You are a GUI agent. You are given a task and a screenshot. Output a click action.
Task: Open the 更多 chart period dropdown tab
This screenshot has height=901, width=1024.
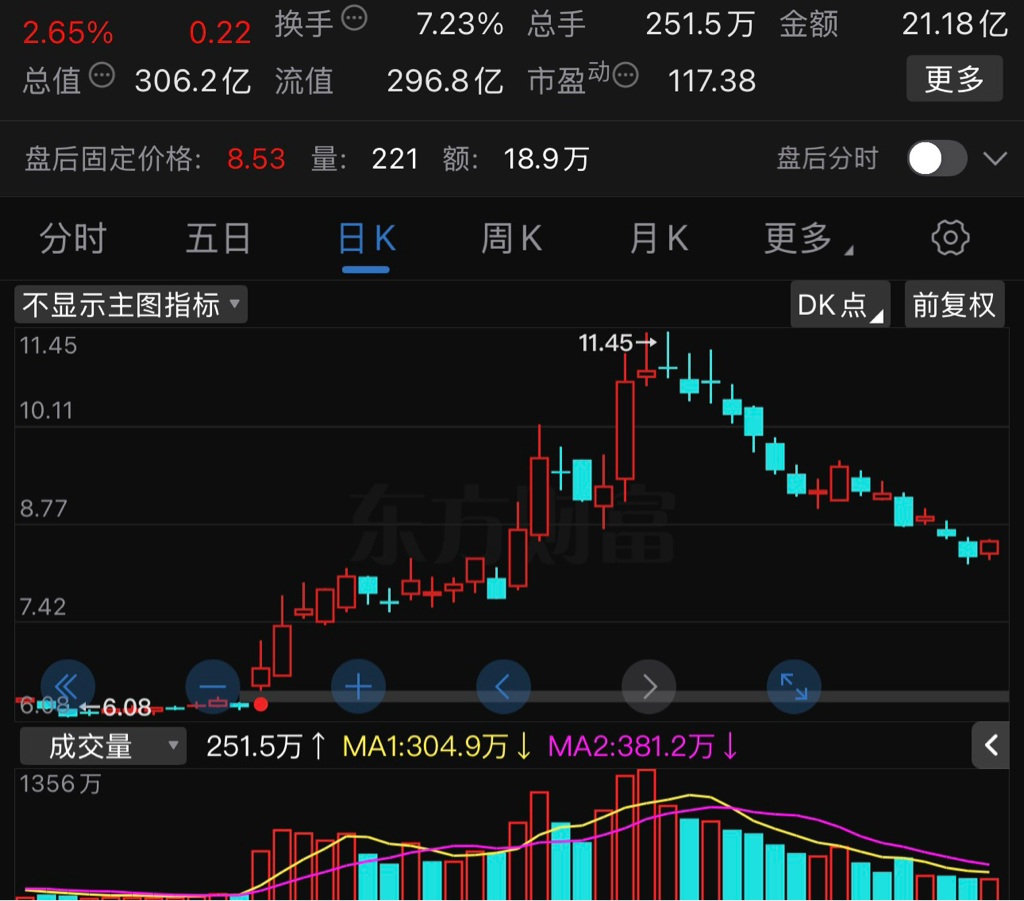808,238
